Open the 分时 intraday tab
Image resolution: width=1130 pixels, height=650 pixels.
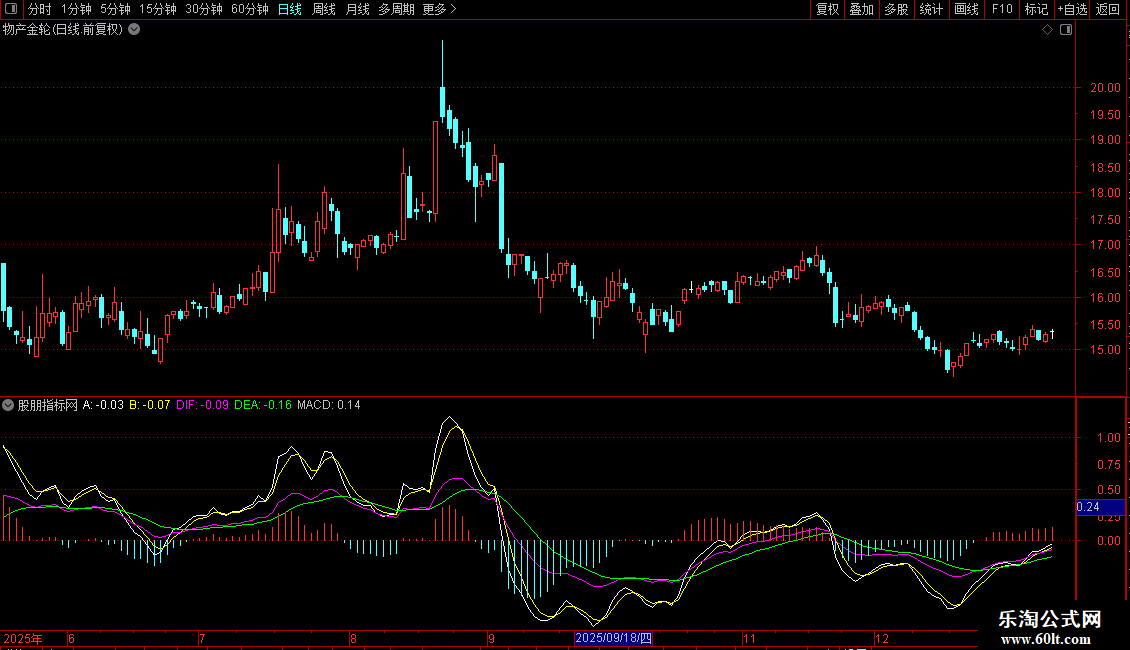tap(39, 10)
